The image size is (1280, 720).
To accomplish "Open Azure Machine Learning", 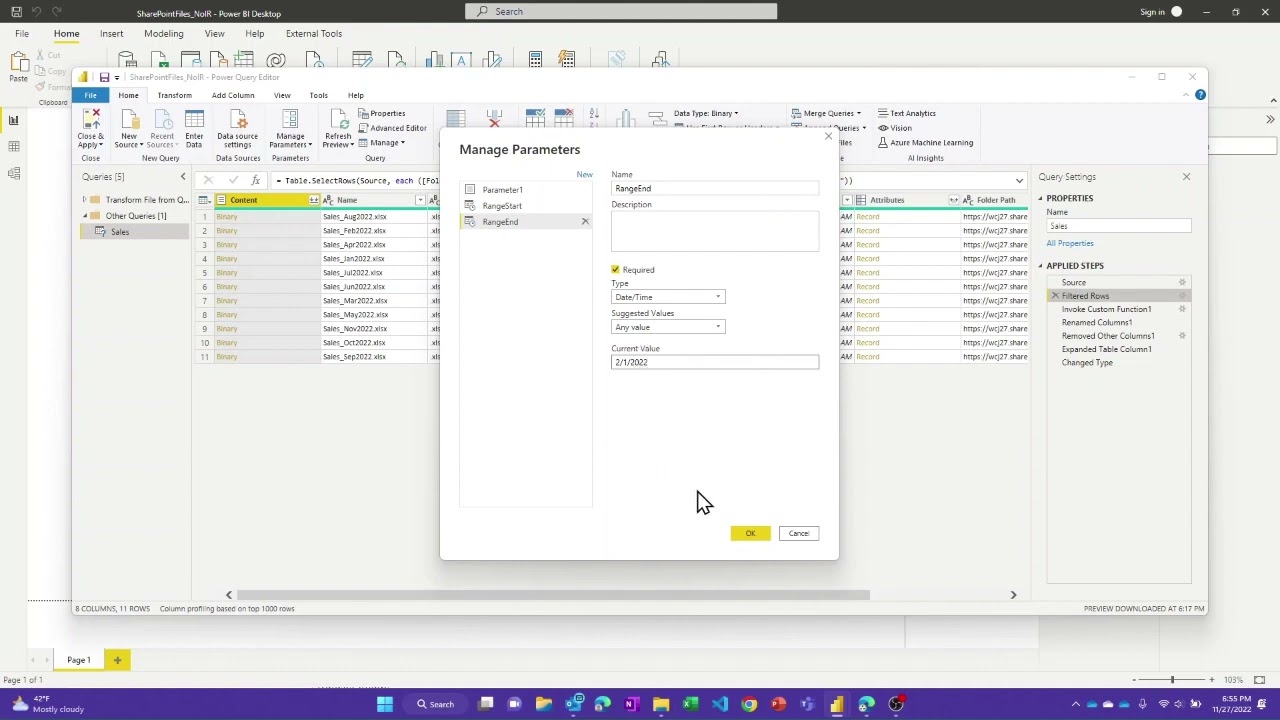I will (925, 142).
